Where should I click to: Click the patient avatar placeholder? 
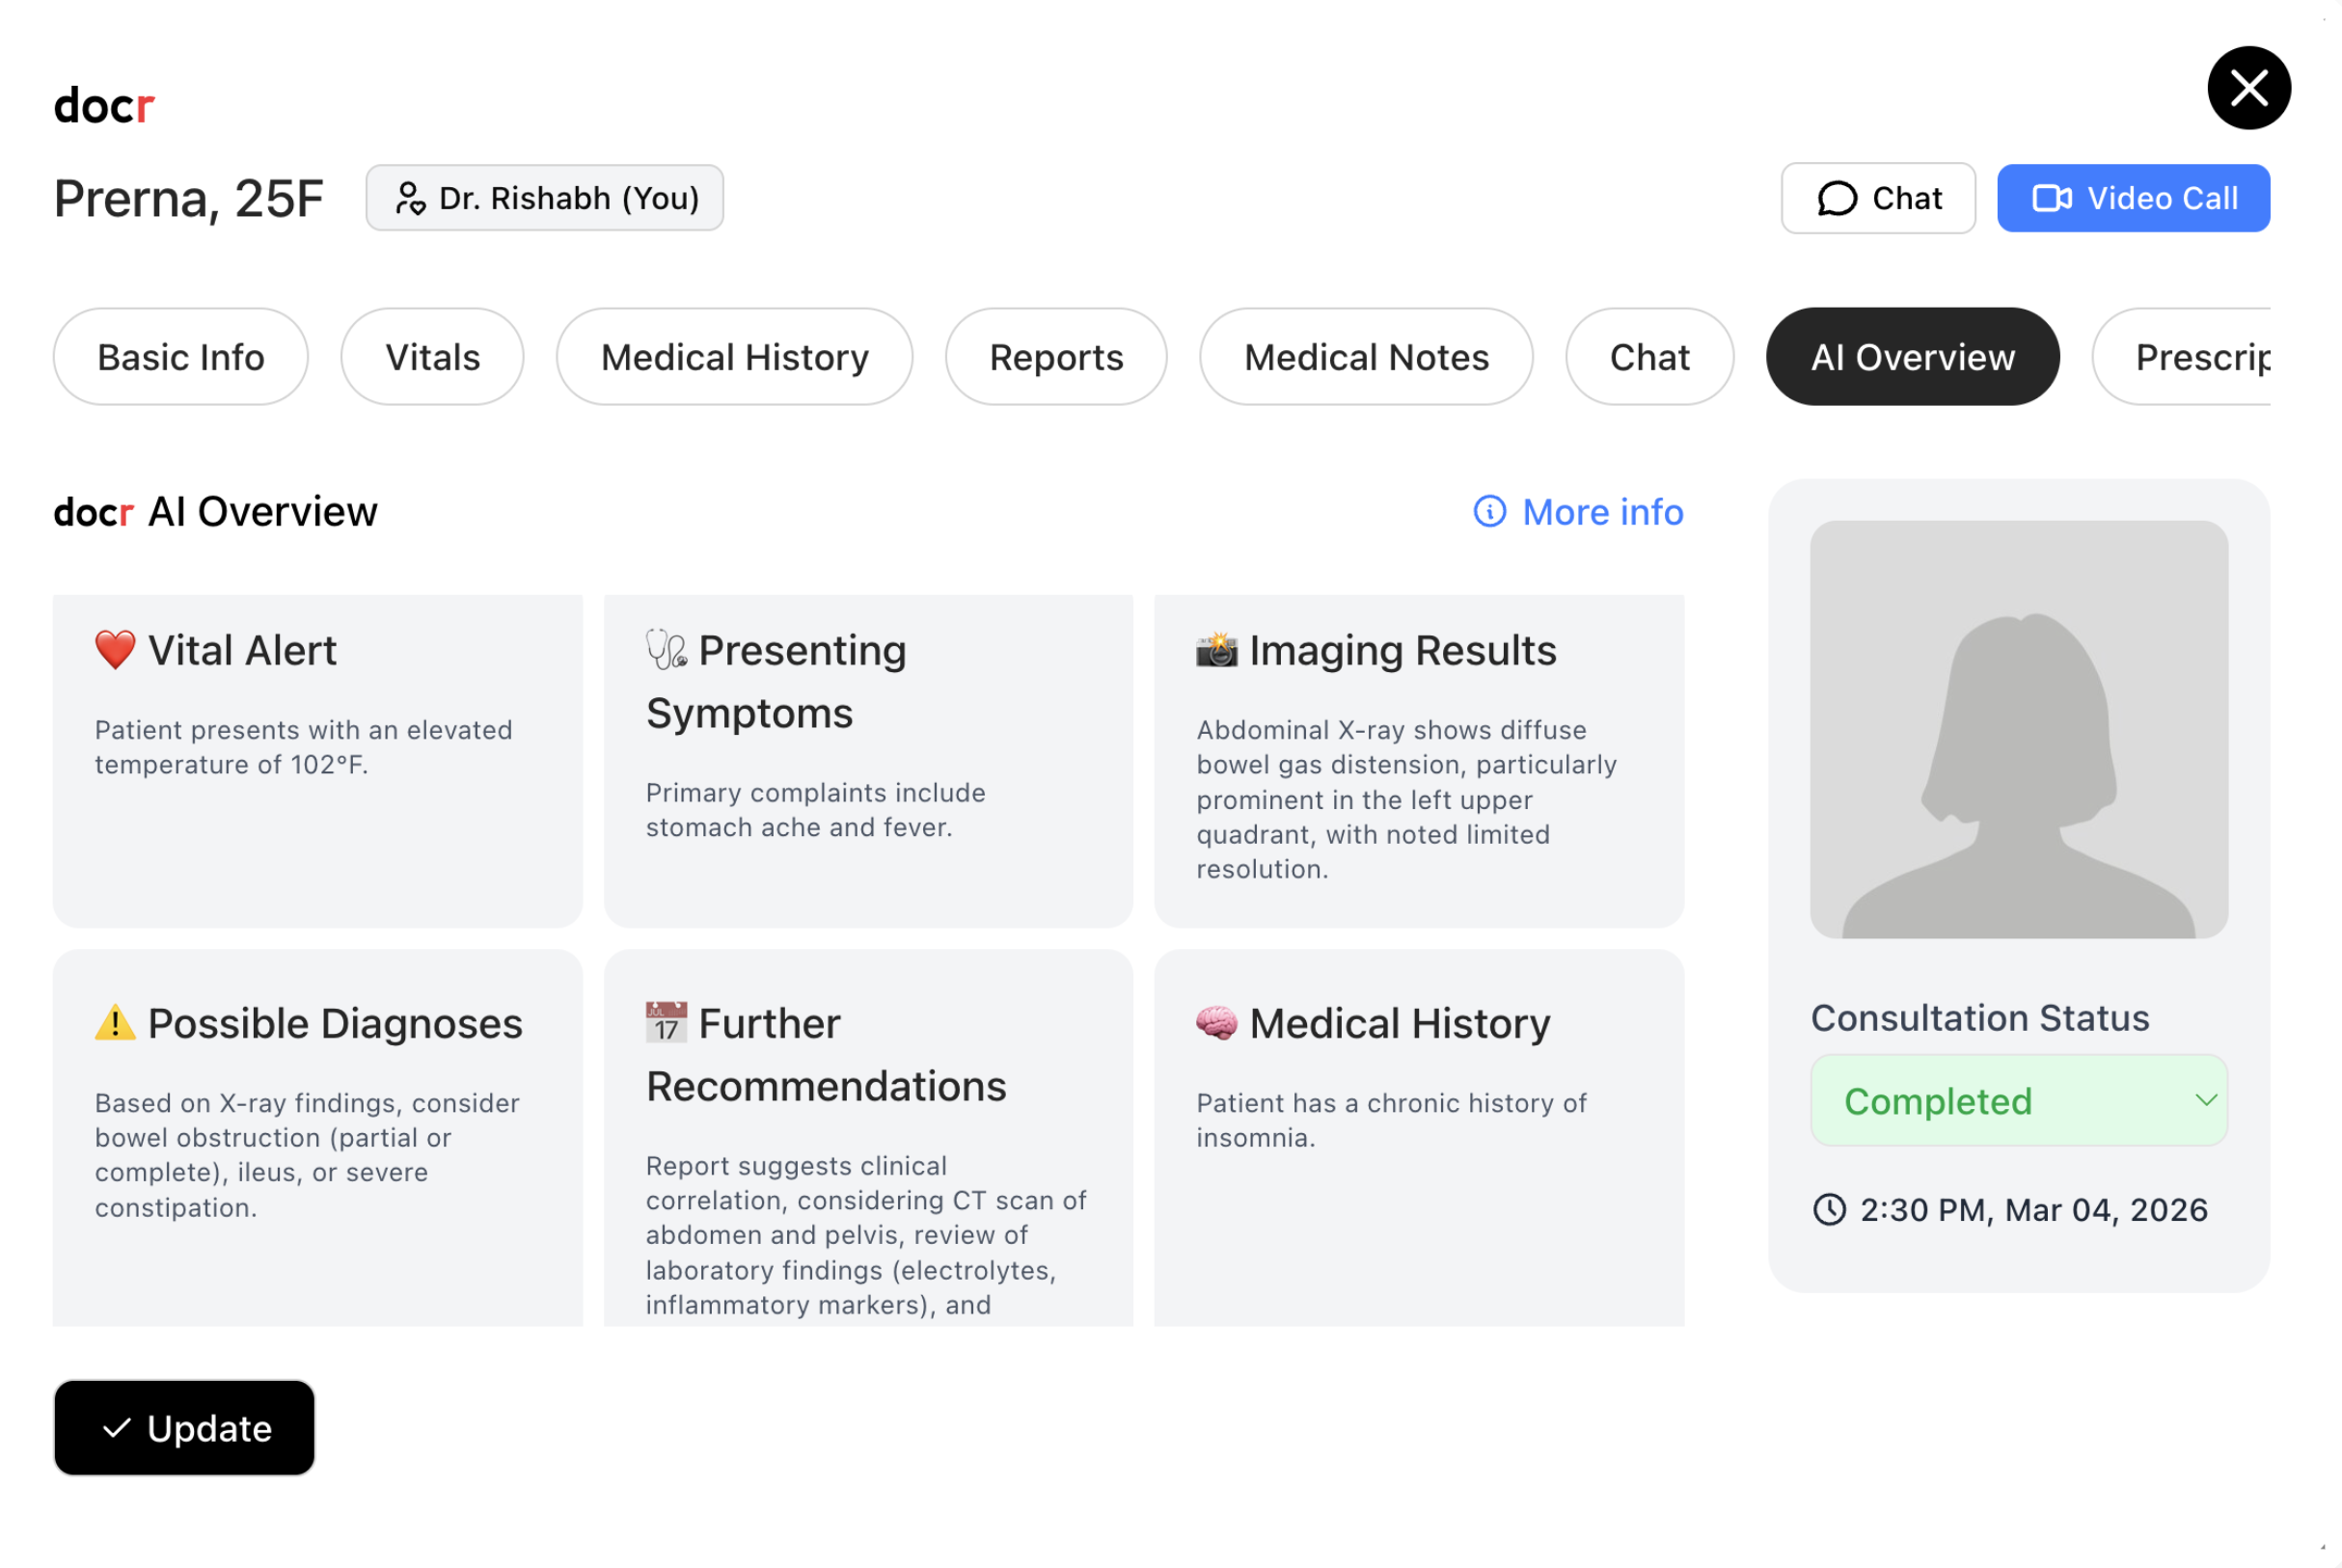pyautogui.click(x=2019, y=729)
